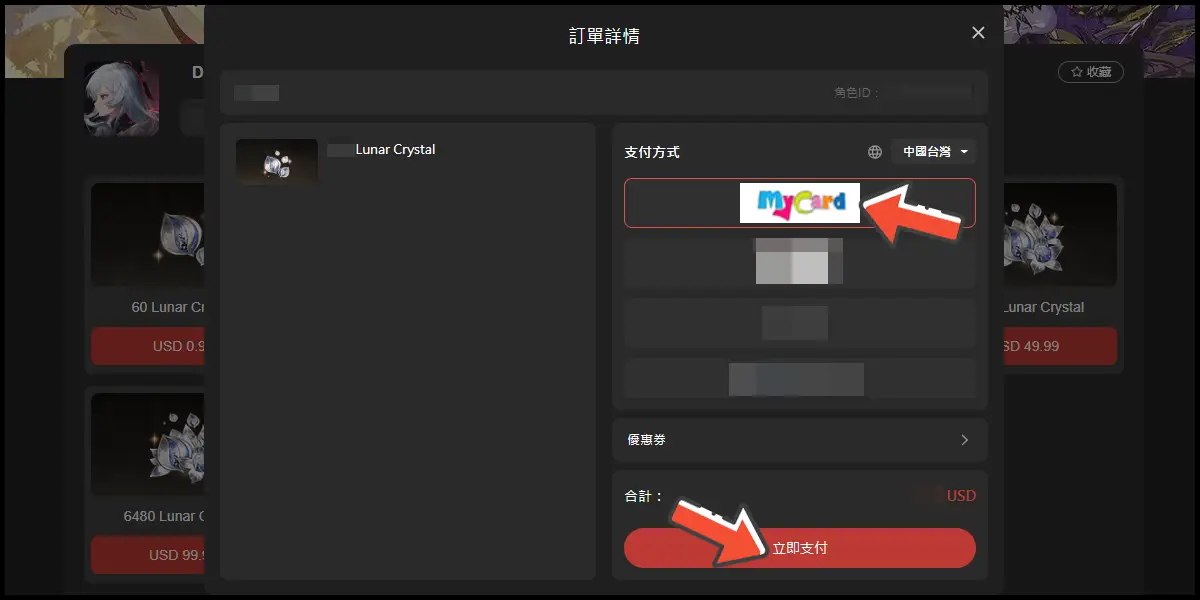Click the 6480 Lunar Crystal pack image
1200x600 pixels.
click(x=150, y=443)
